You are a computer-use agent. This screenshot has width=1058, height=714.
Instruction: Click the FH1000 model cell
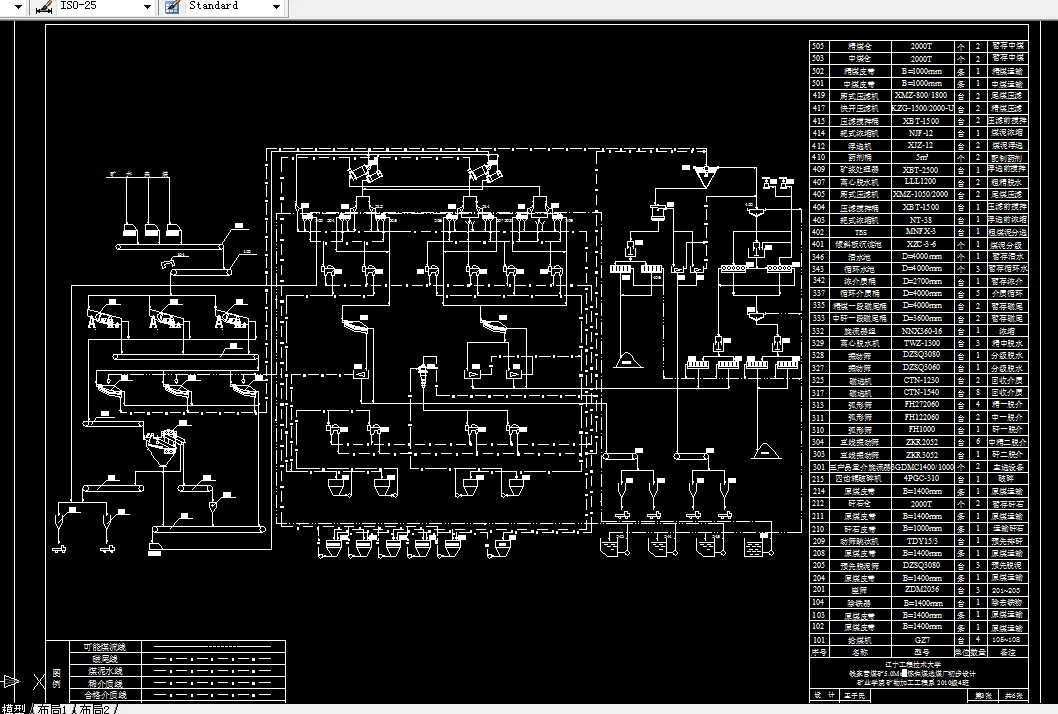[x=922, y=429]
